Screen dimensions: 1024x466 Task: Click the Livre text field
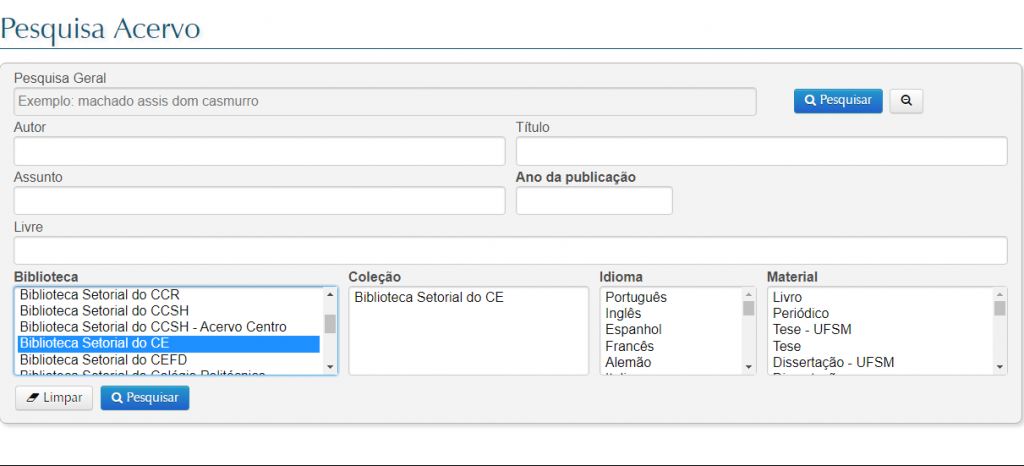pyautogui.click(x=510, y=251)
